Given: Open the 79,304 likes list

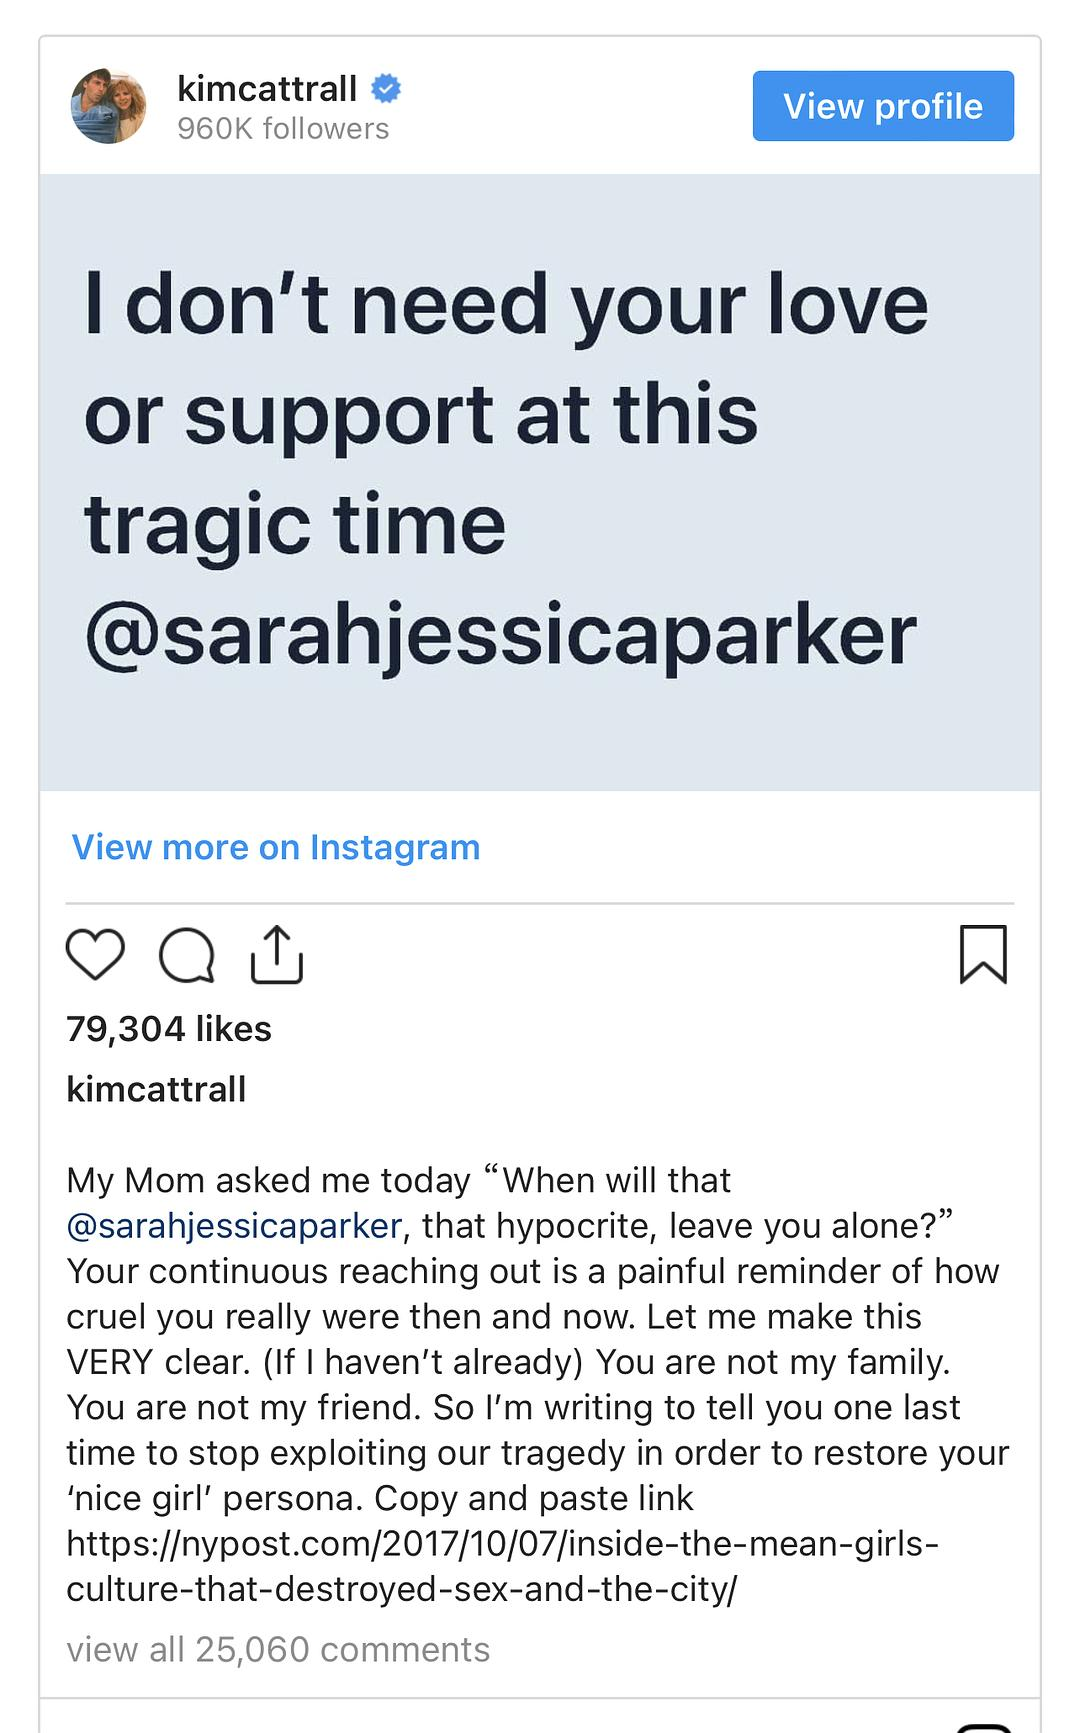Looking at the screenshot, I should [169, 1029].
